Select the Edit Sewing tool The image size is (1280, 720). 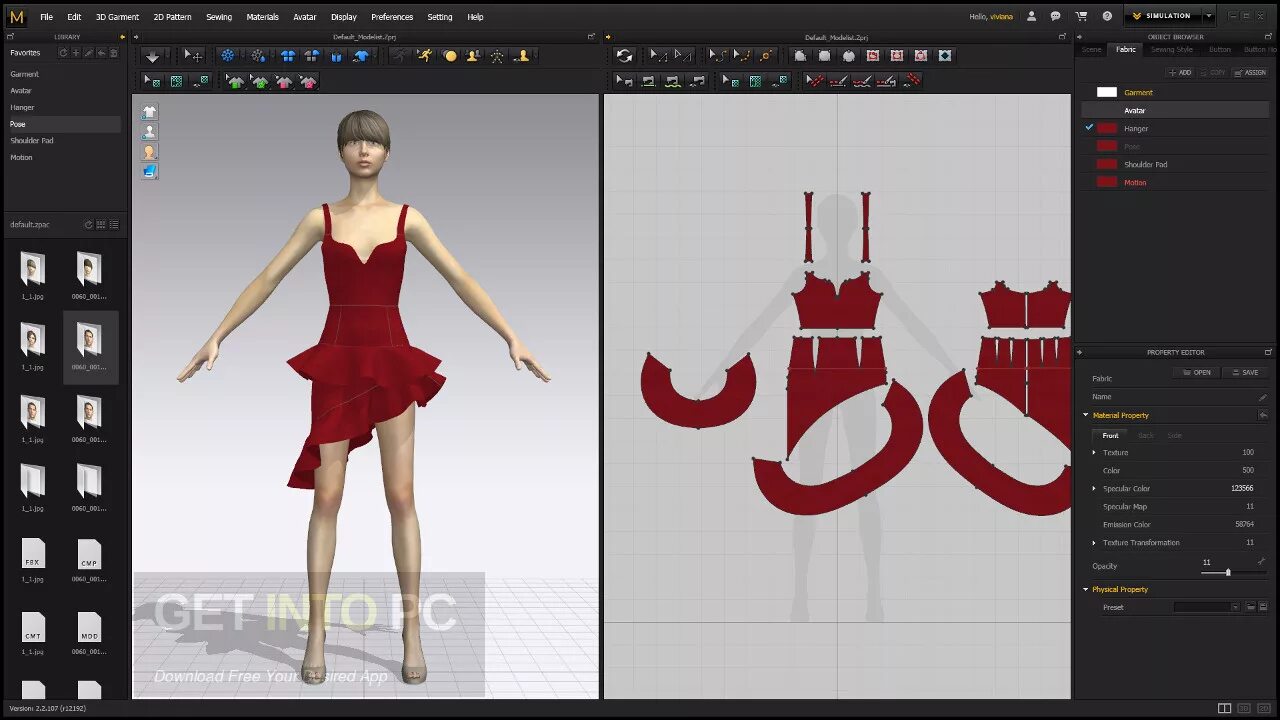click(x=716, y=55)
